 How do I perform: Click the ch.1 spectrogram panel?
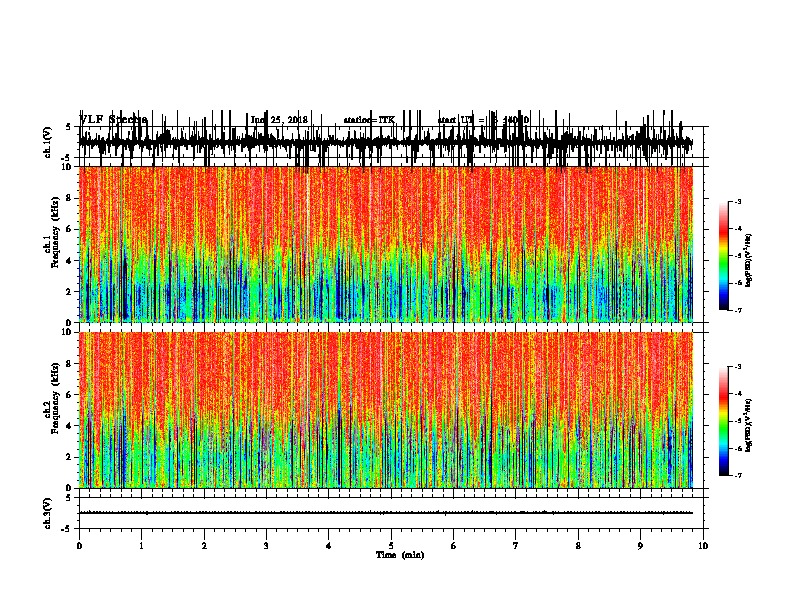click(x=386, y=244)
